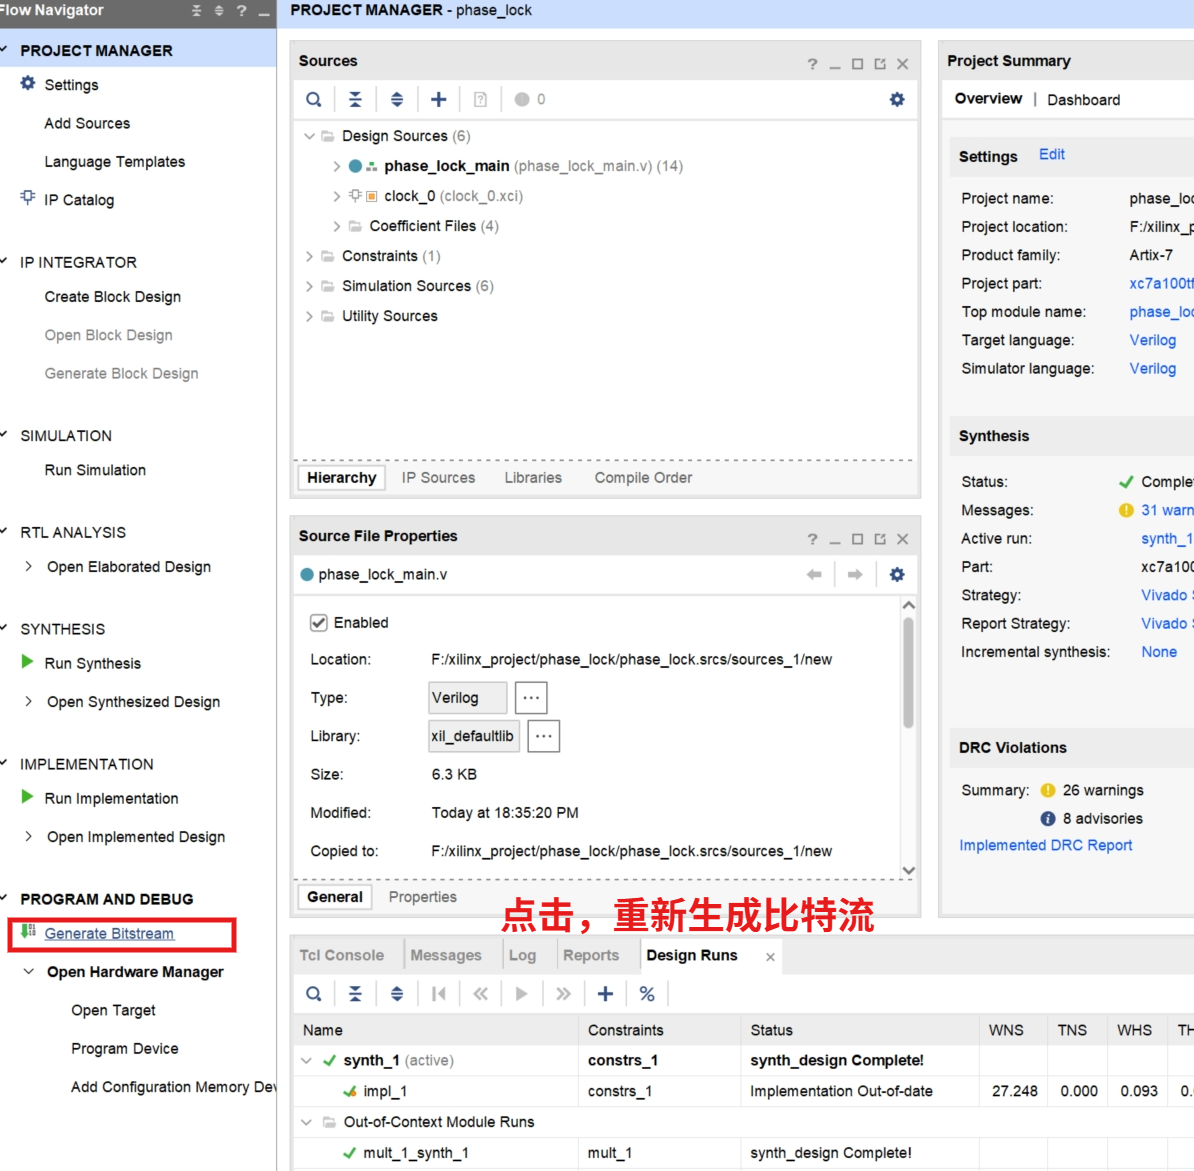Screen dimensions: 1194x1171
Task: Expand the Coefficient Files folder
Action: pyautogui.click(x=337, y=226)
